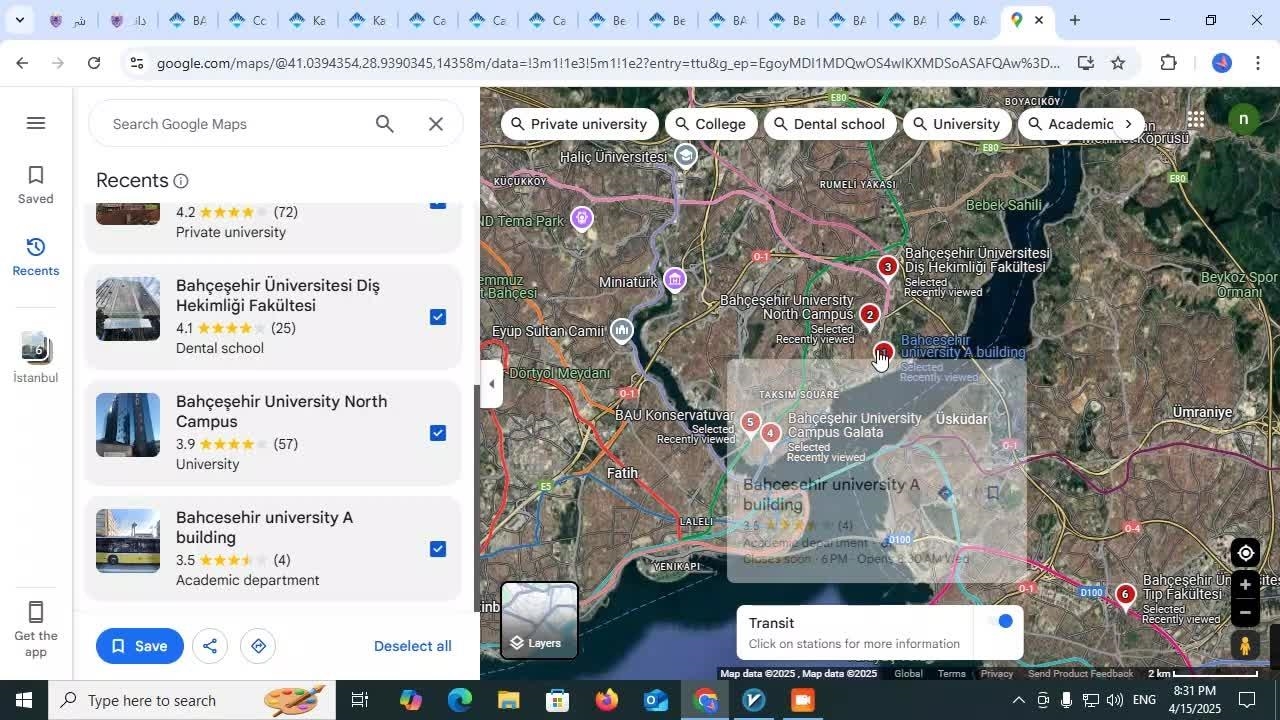
Task: Click Deselect all link
Action: [x=412, y=646]
